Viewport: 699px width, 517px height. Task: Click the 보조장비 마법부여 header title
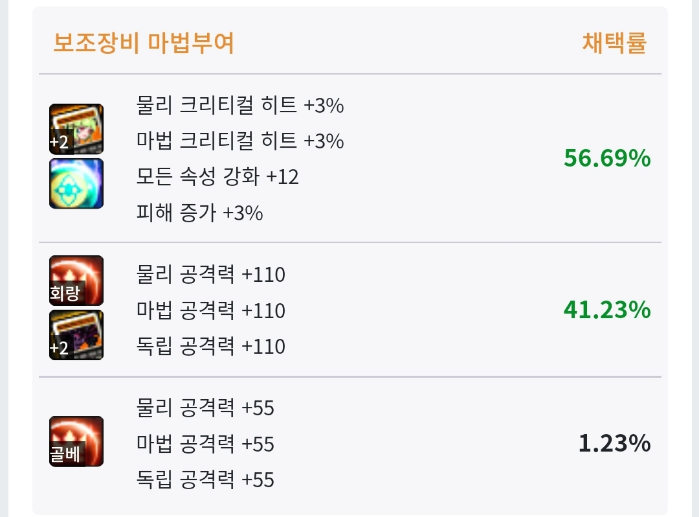click(x=143, y=43)
